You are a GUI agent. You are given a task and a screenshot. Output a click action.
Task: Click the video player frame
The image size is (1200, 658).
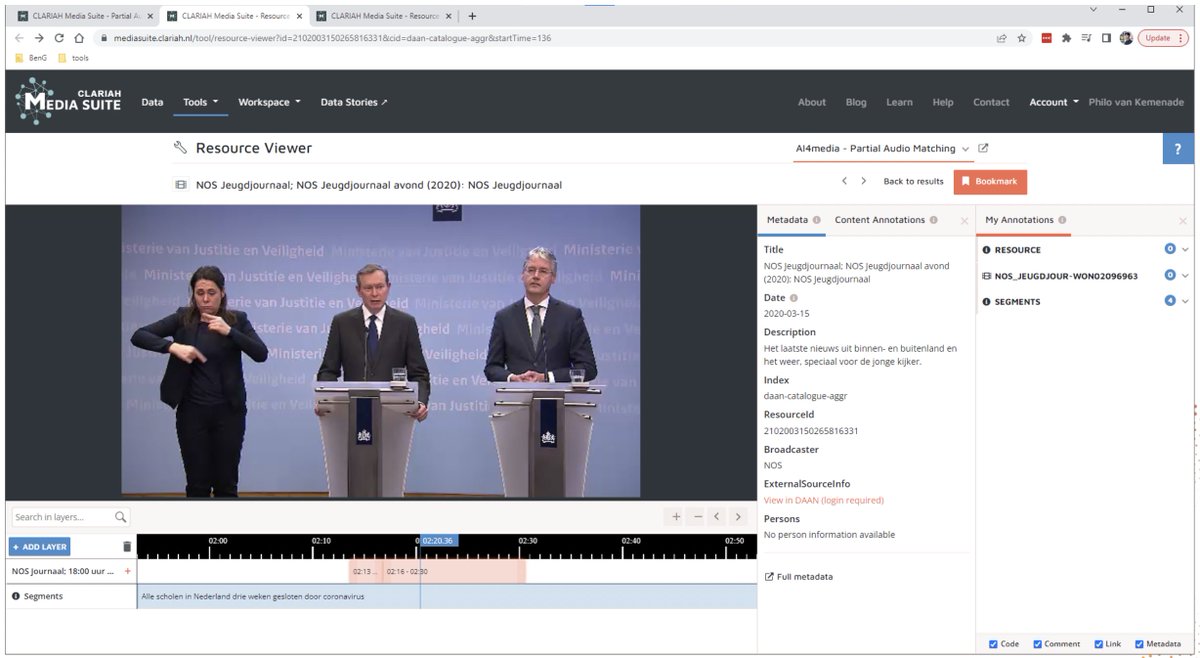(380, 352)
